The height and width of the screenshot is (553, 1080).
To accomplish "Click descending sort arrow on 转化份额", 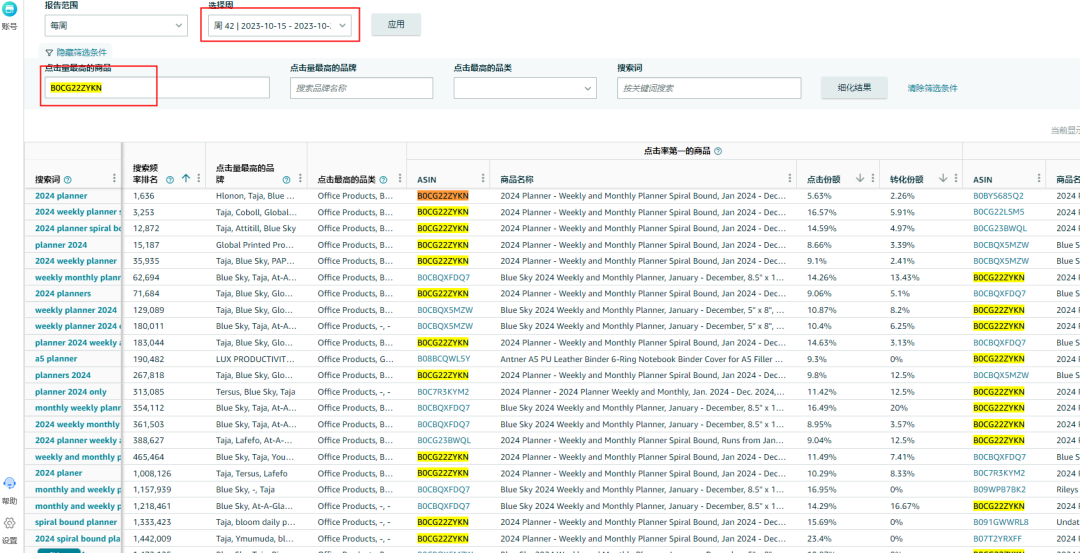I will click(x=943, y=178).
